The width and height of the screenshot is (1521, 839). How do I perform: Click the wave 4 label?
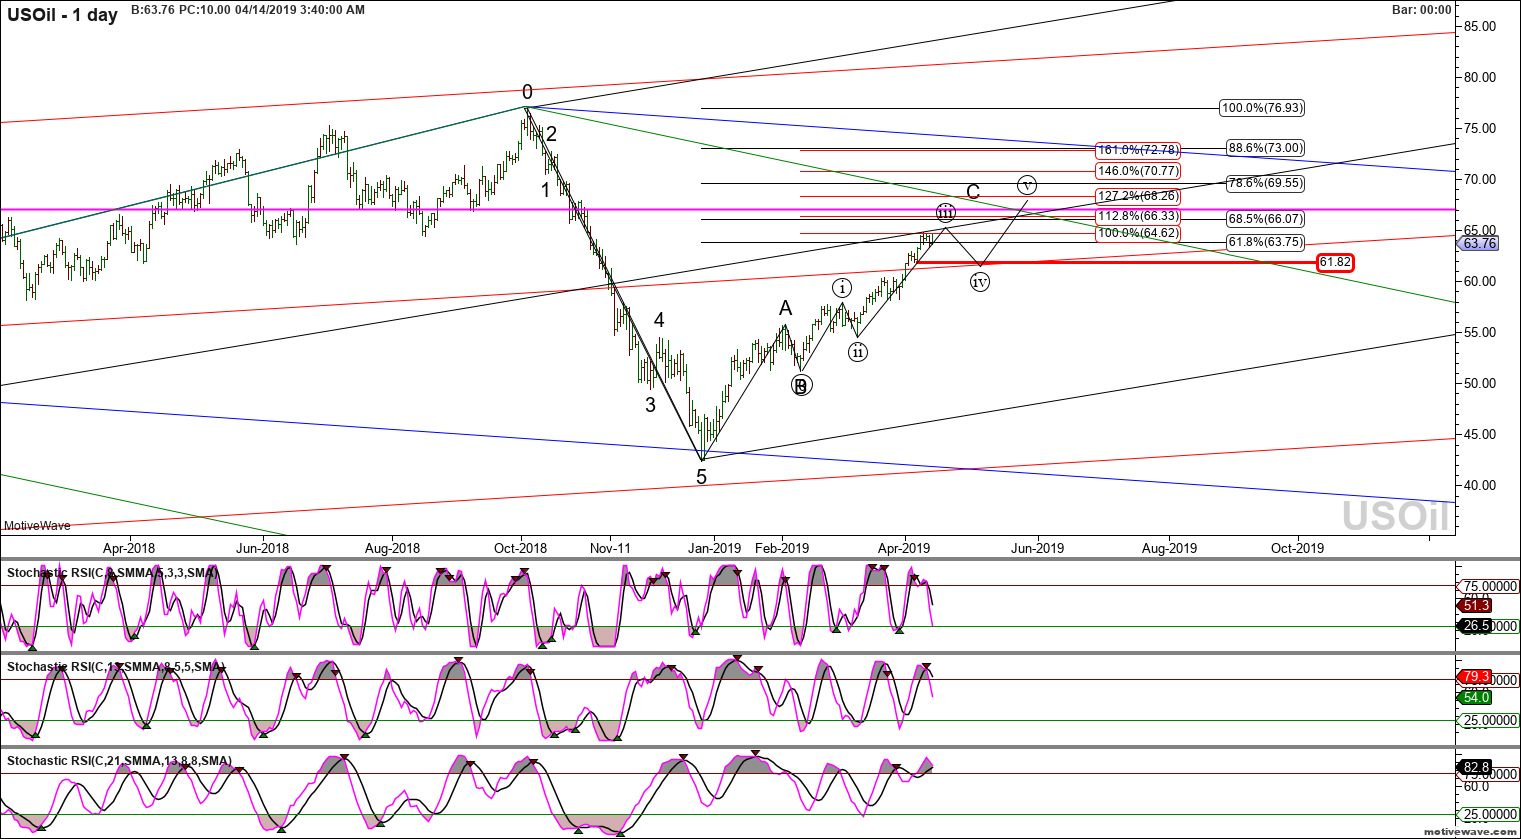tap(659, 320)
